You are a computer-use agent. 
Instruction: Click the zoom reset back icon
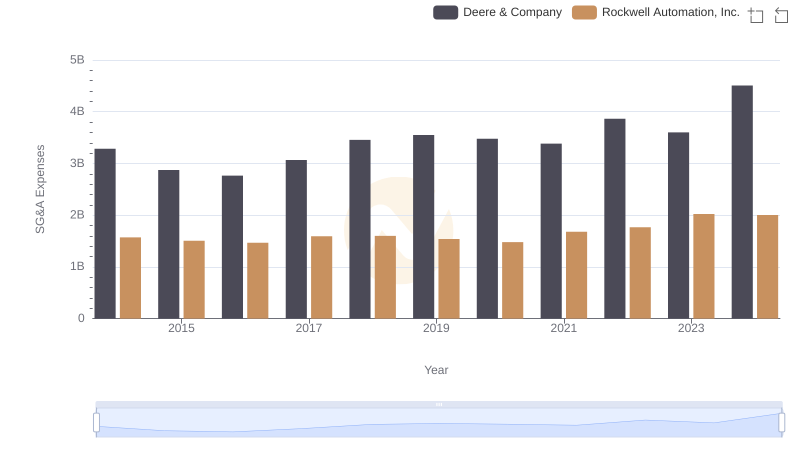click(x=781, y=15)
